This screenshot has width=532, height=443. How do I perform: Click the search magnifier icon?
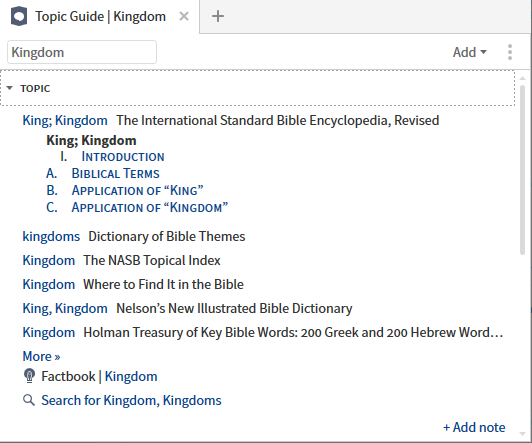click(x=29, y=400)
